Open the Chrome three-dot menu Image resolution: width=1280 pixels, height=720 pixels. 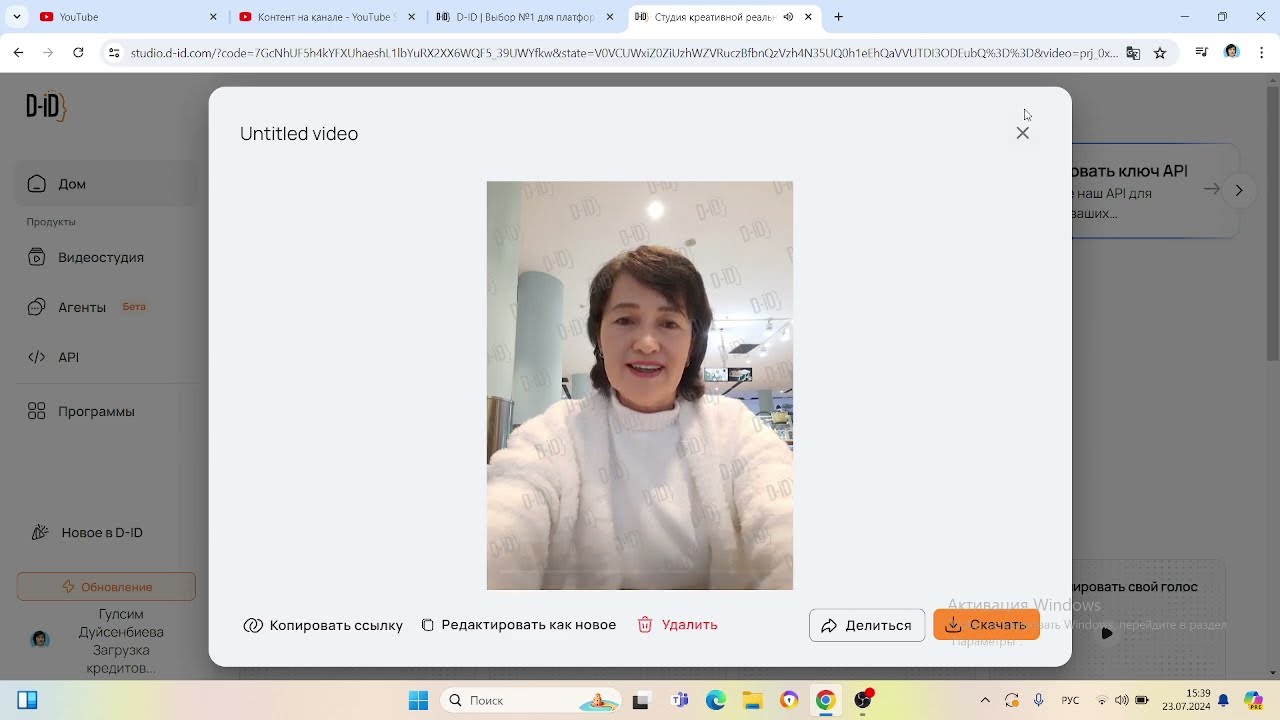1262,53
